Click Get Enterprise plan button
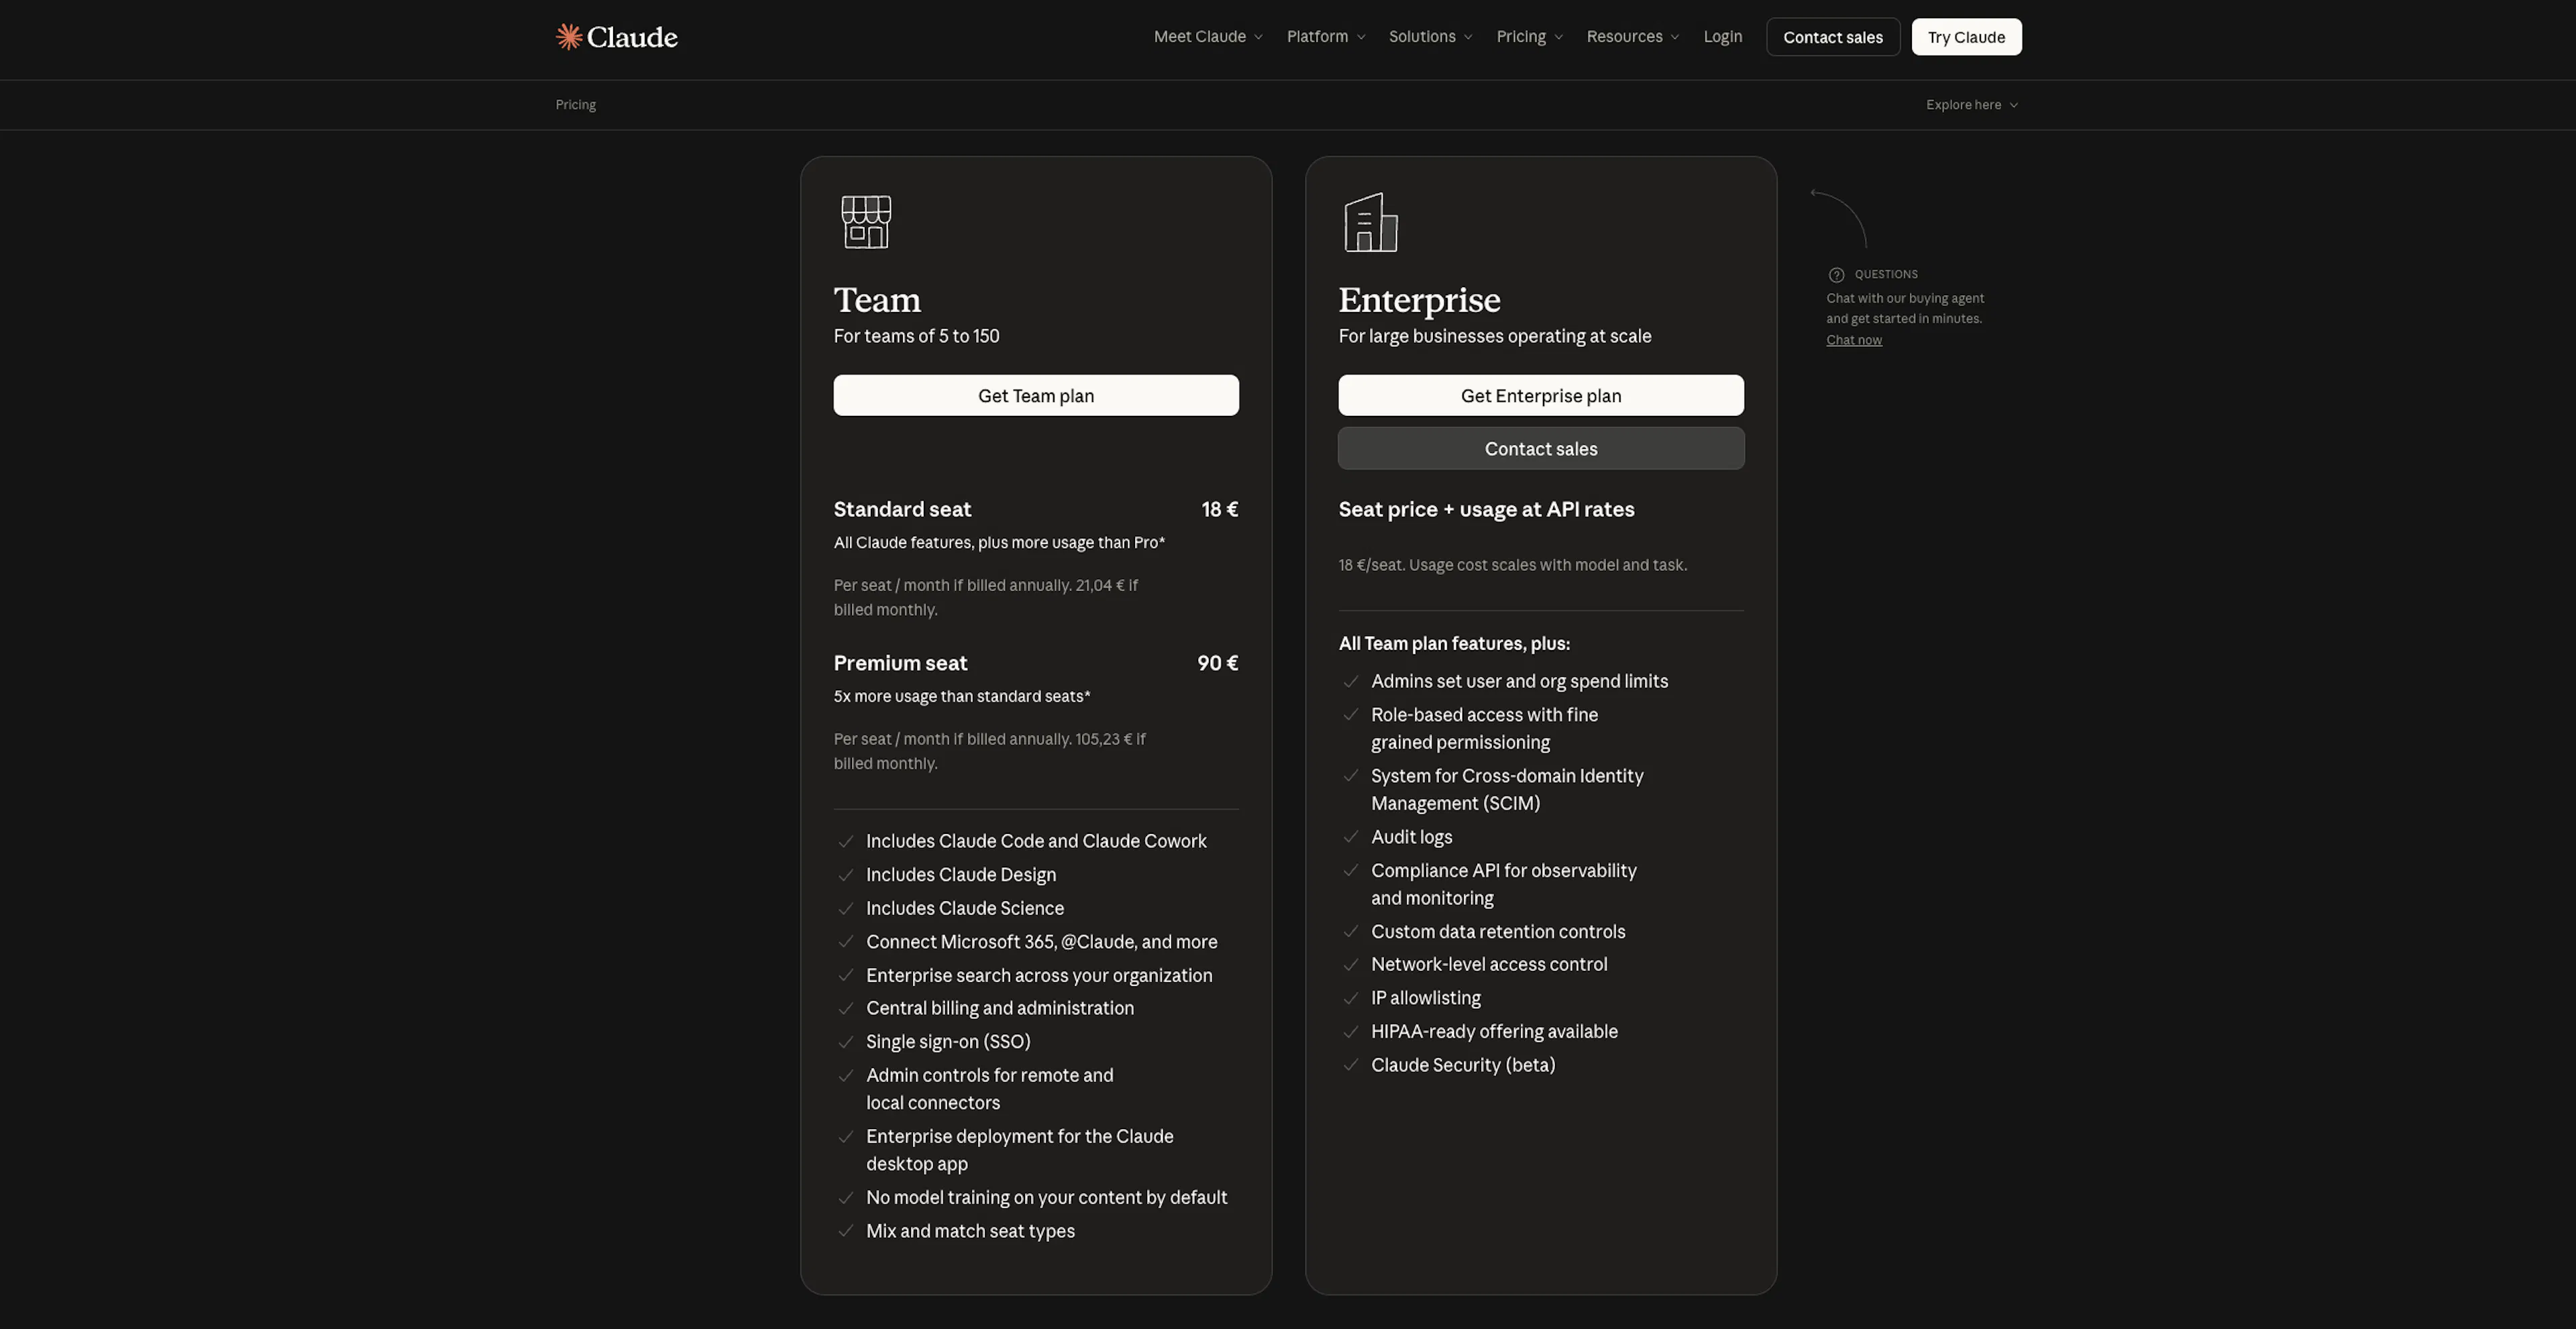 coord(1541,396)
